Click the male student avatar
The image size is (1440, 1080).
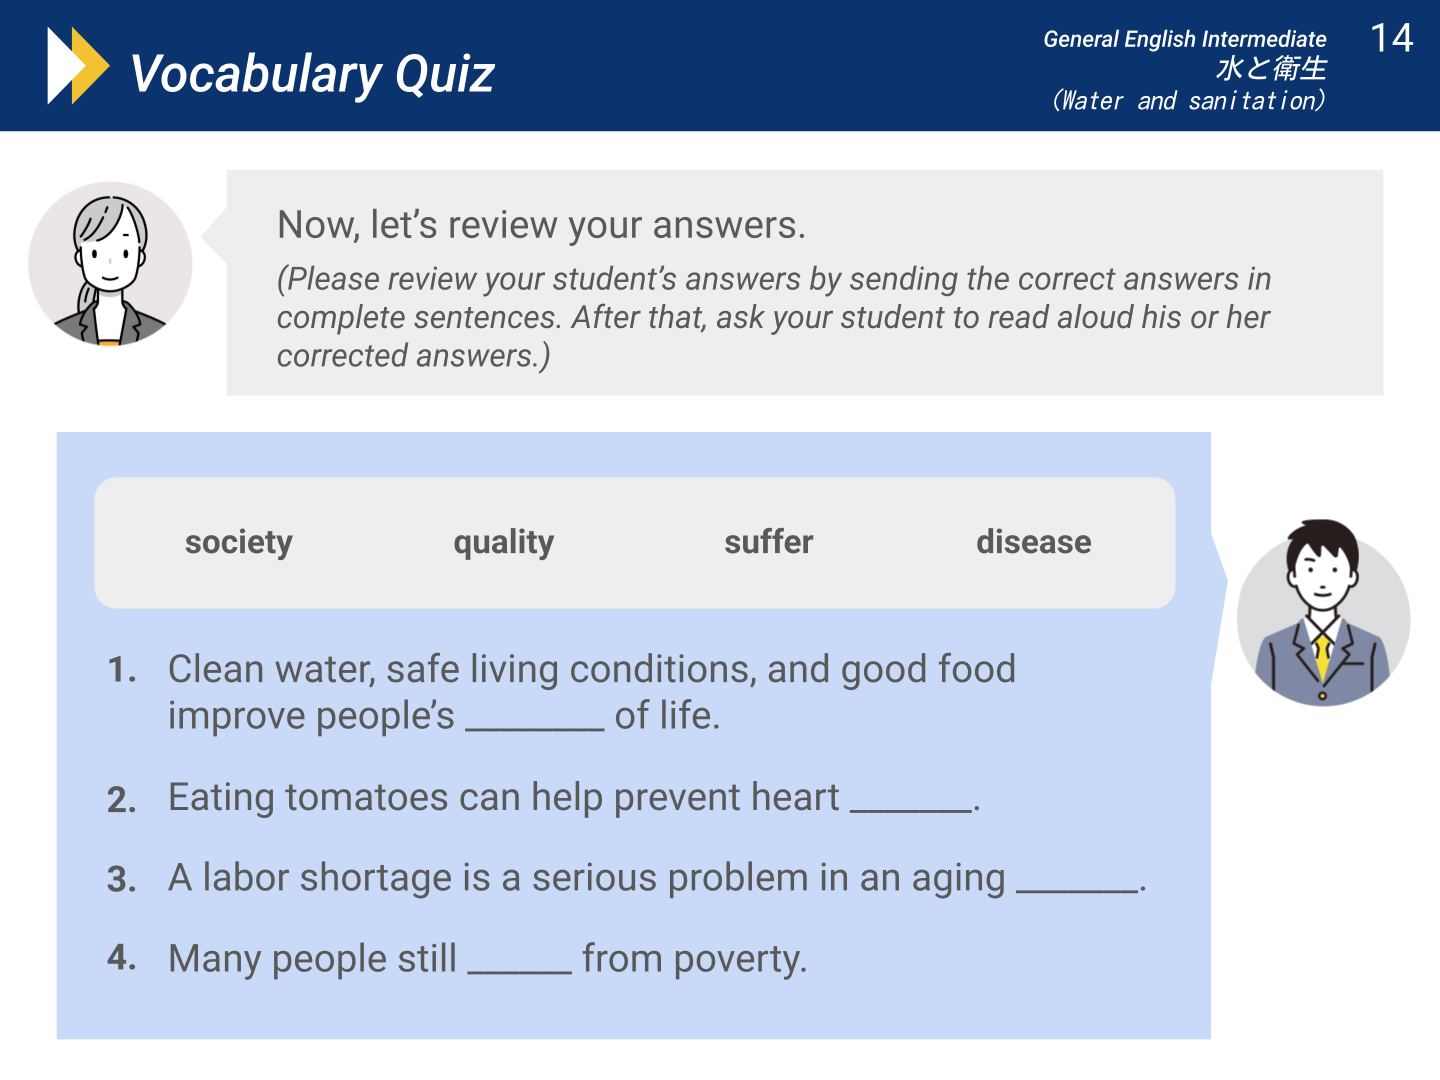coord(1323,613)
